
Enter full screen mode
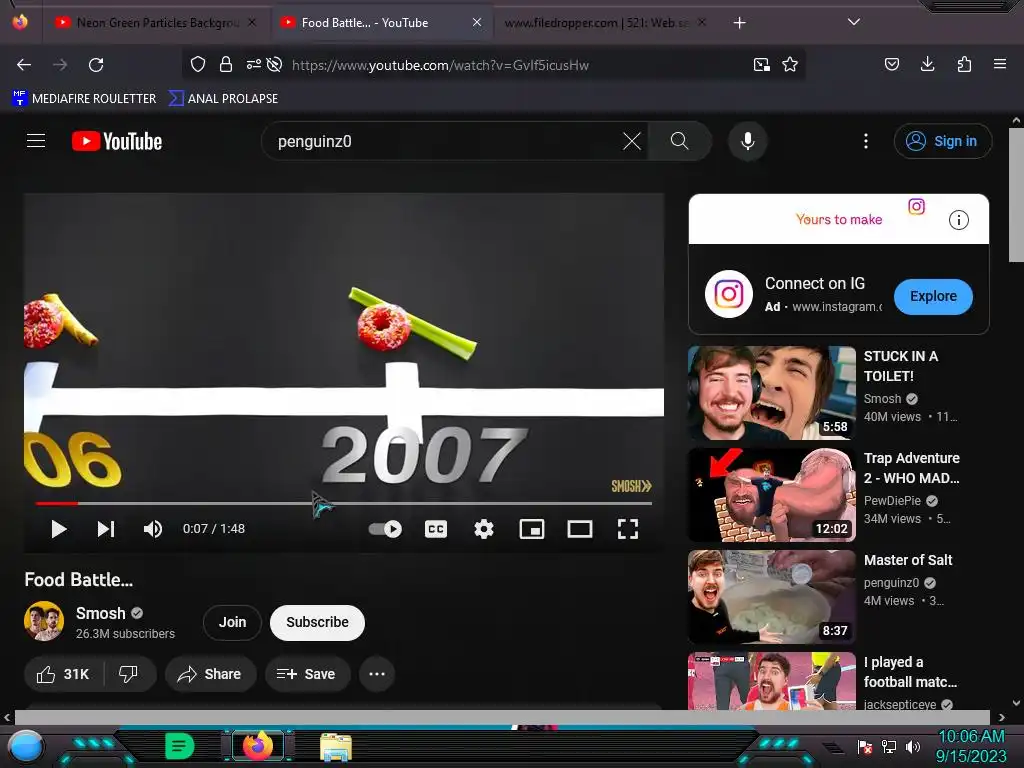[628, 529]
